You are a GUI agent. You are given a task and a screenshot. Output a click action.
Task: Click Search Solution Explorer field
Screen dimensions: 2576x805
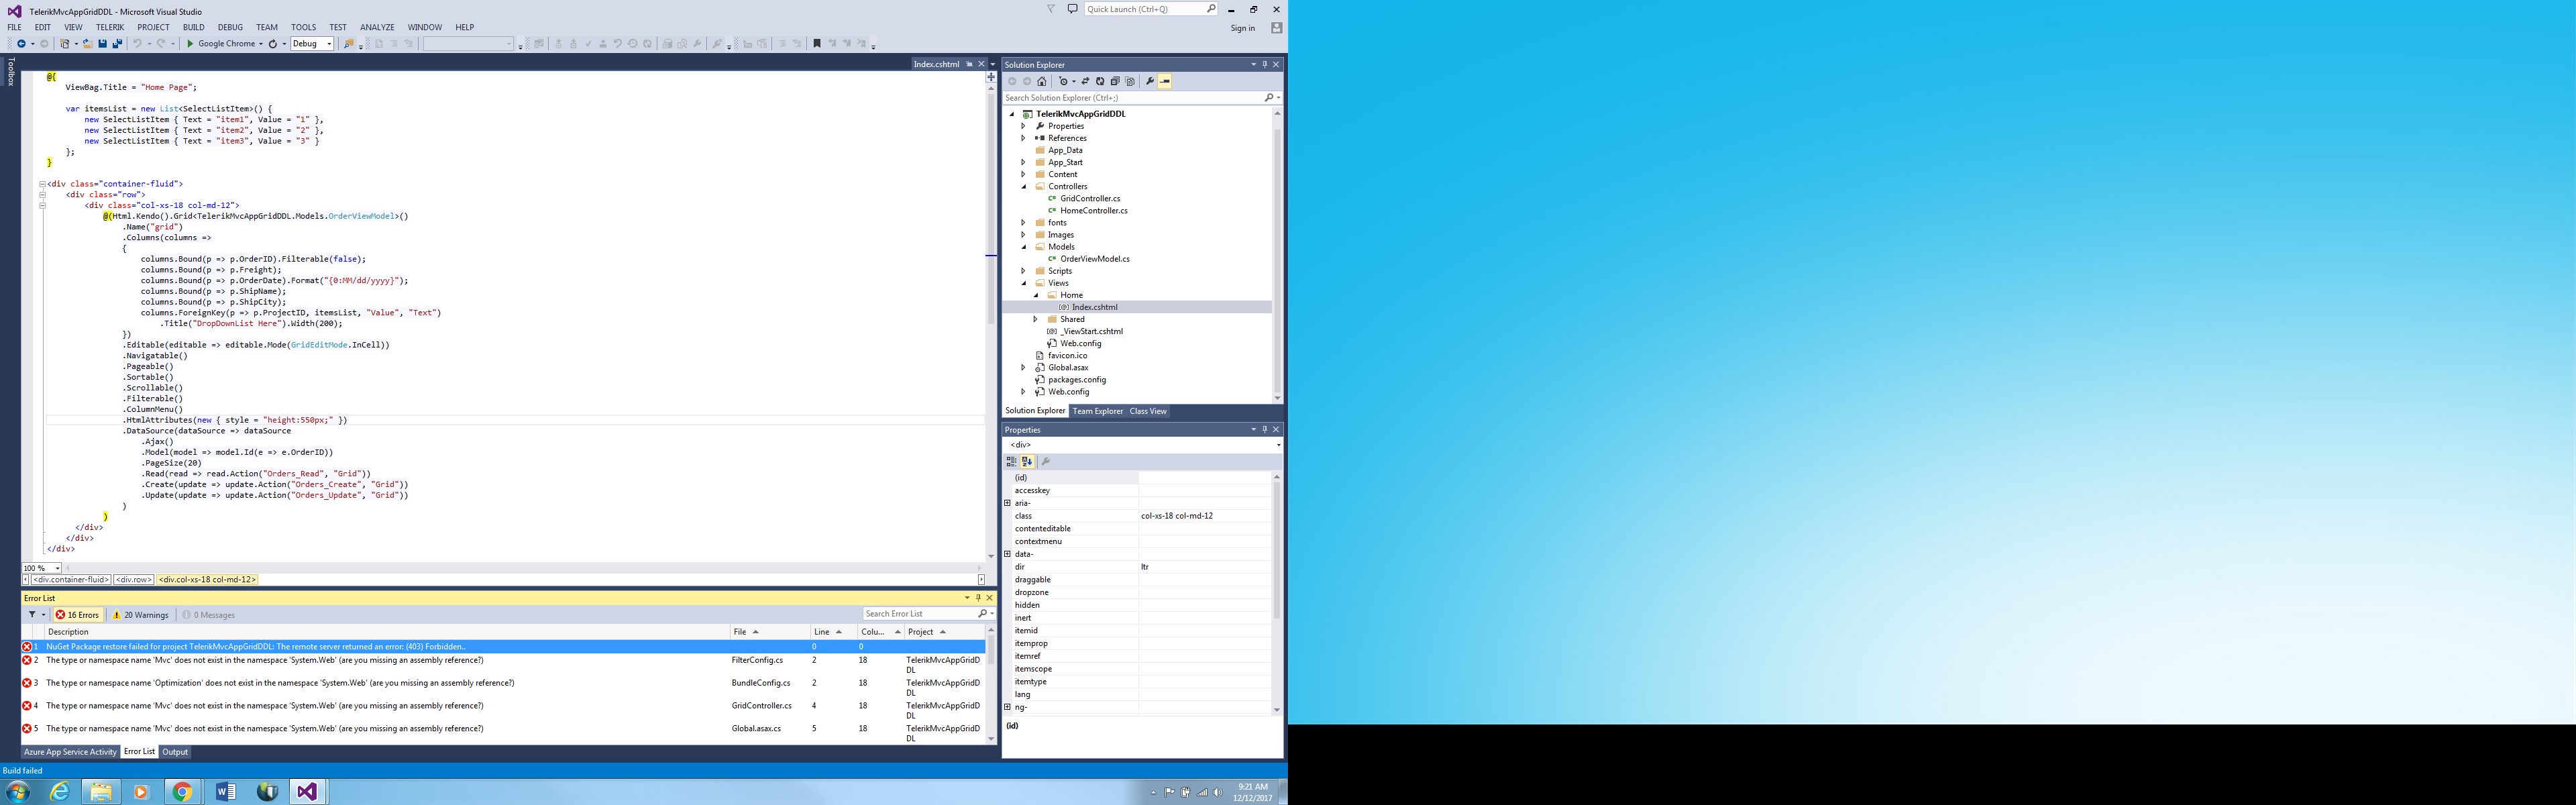pos(1130,98)
